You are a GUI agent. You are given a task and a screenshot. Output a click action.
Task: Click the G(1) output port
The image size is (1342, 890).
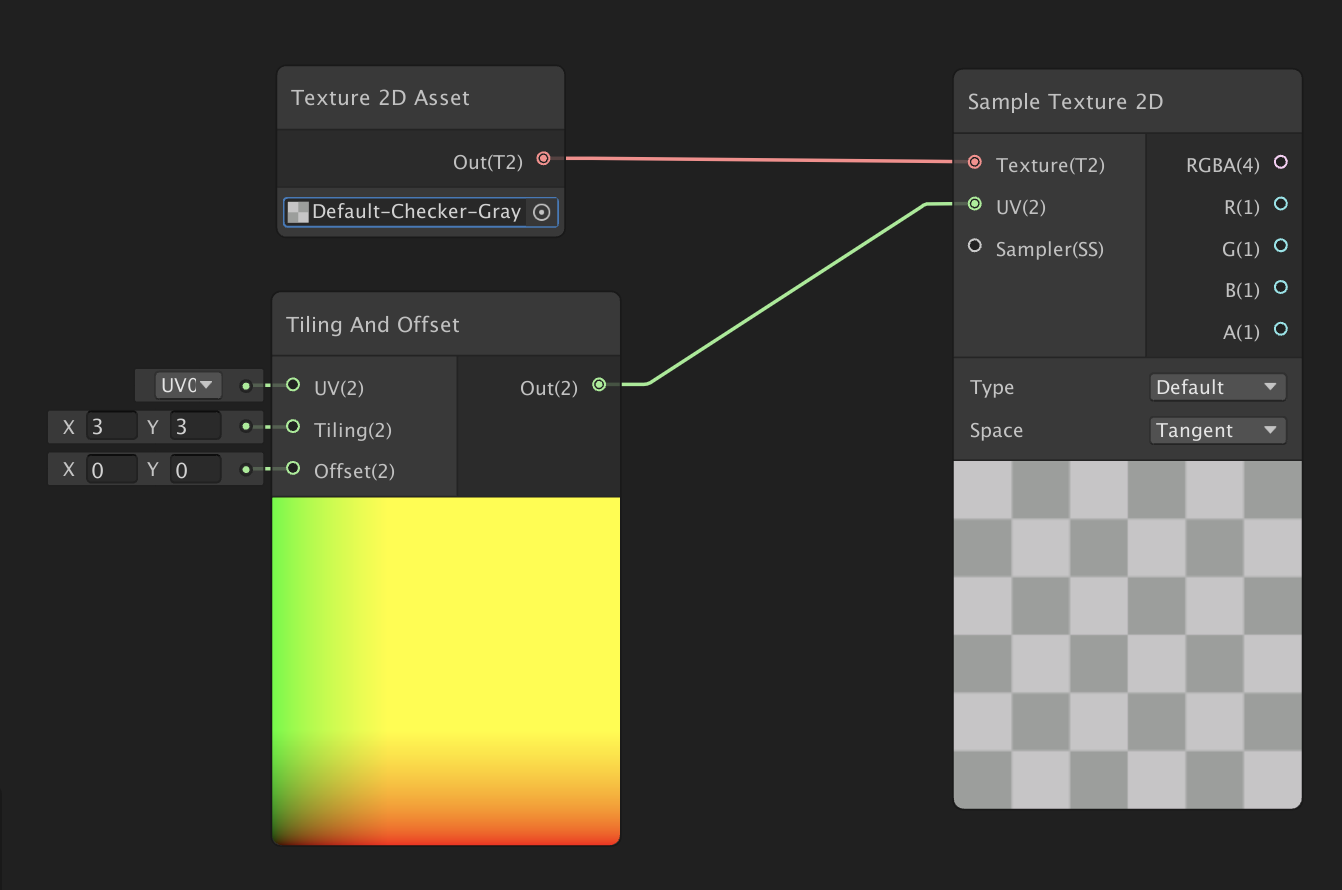click(x=1281, y=246)
